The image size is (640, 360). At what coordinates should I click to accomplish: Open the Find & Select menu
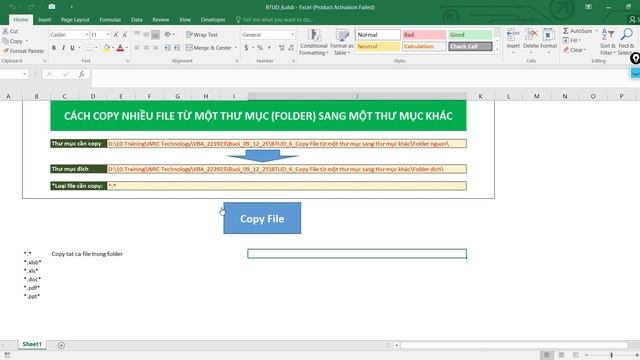626,42
